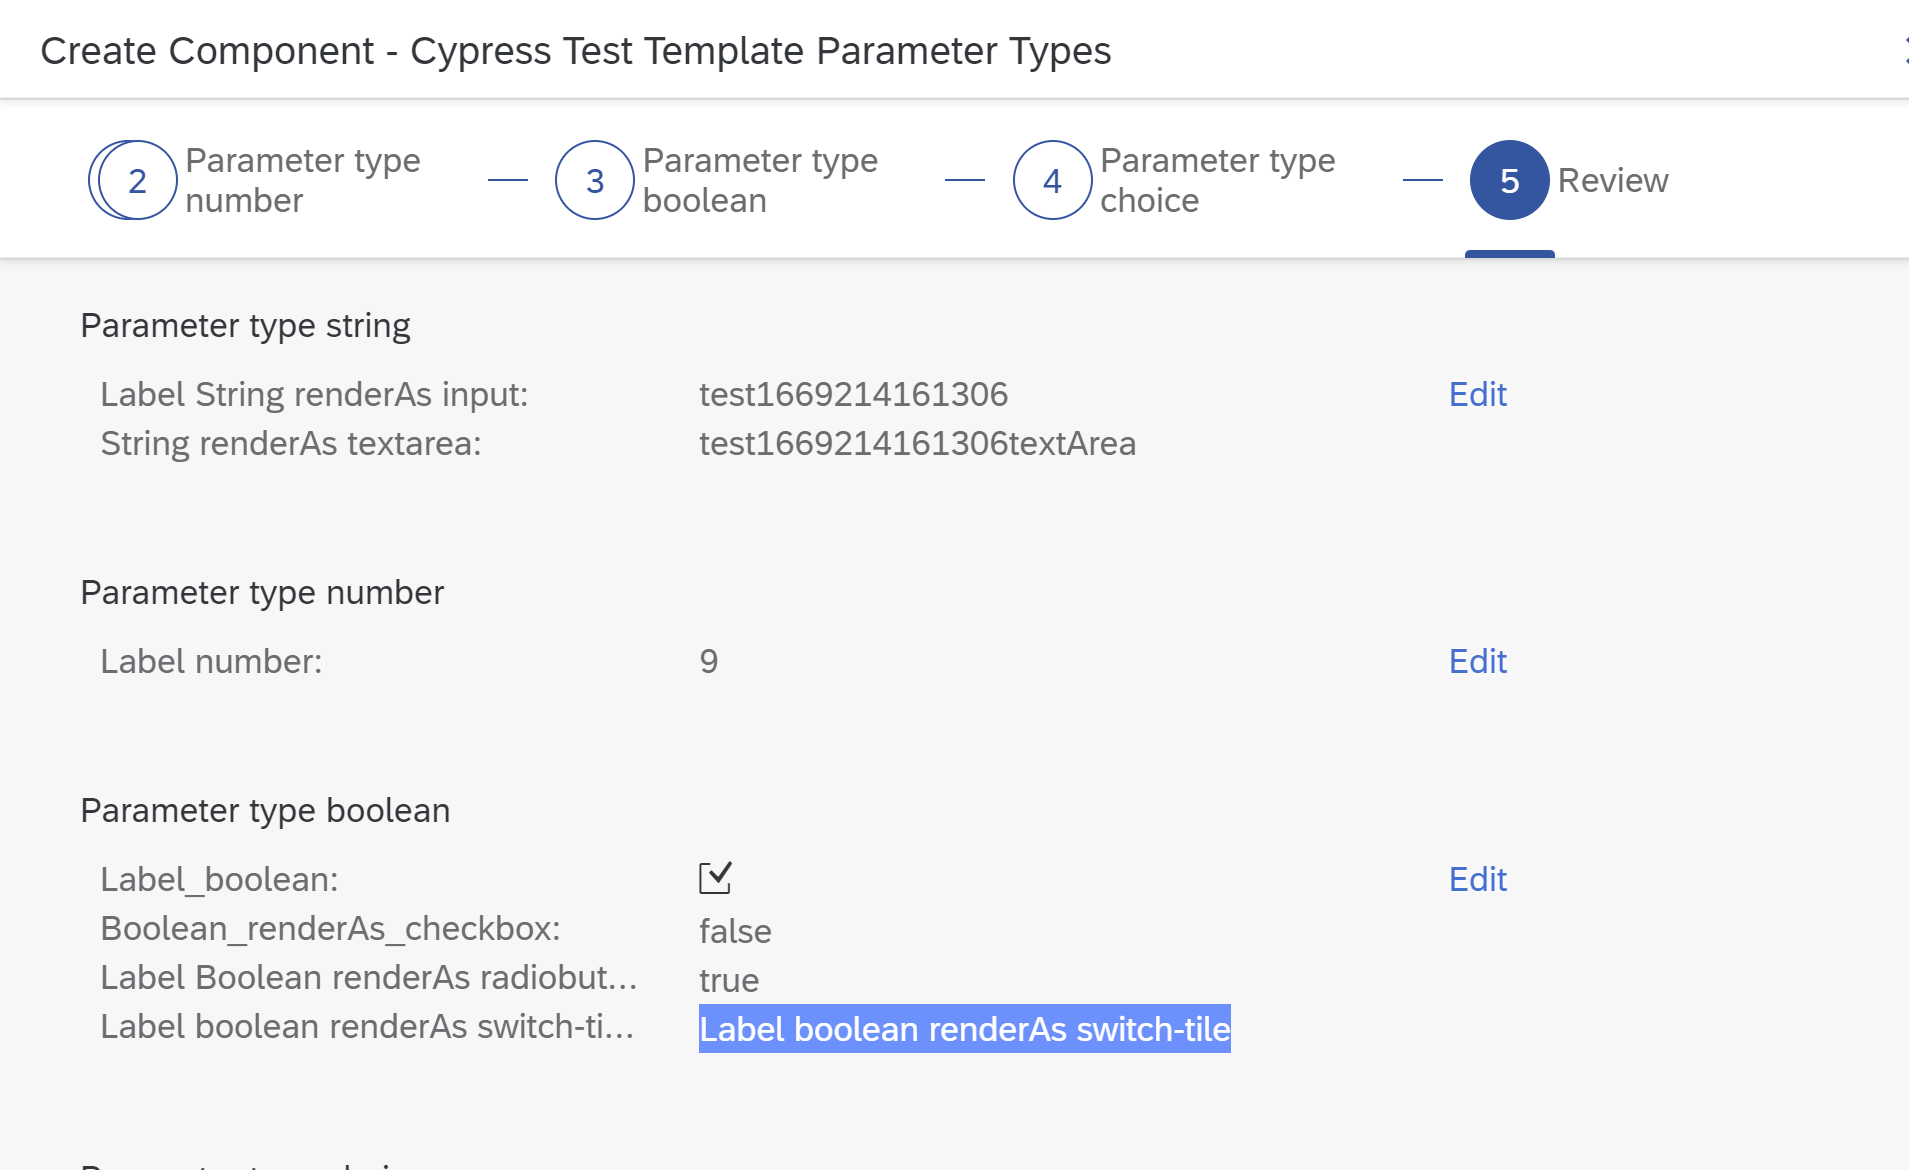Edit the Parameter type number section
This screenshot has width=1909, height=1170.
pyautogui.click(x=1477, y=661)
